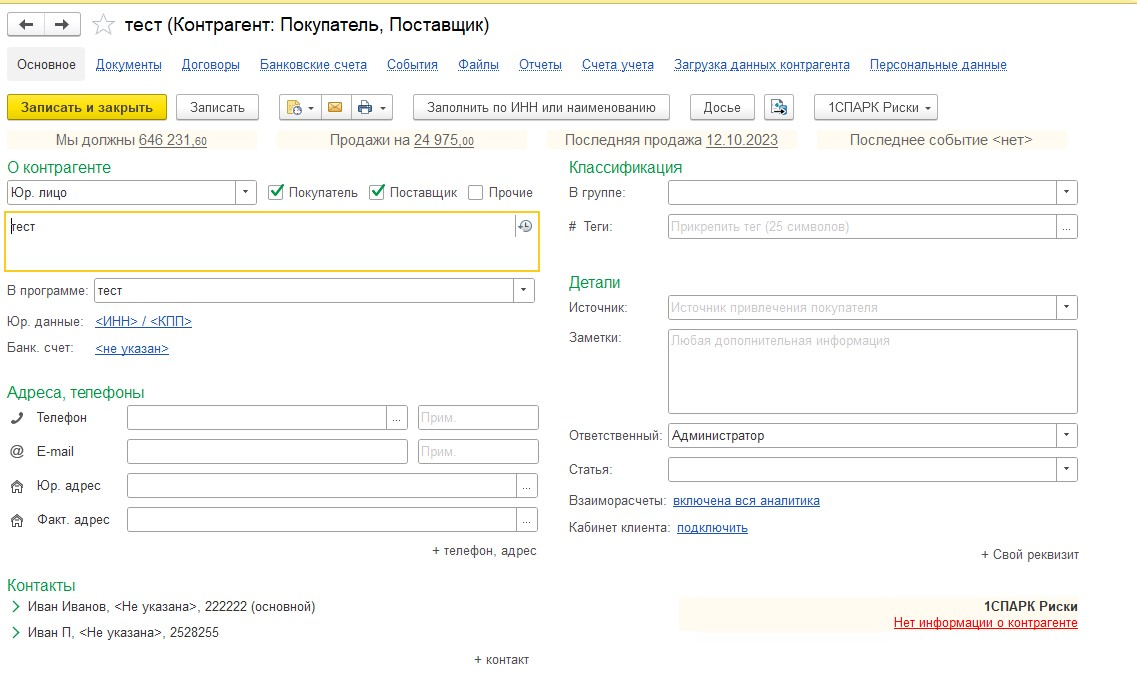Click the house icon beside Факт. адрес
Image resolution: width=1137 pixels, height=687 pixels.
(x=17, y=521)
